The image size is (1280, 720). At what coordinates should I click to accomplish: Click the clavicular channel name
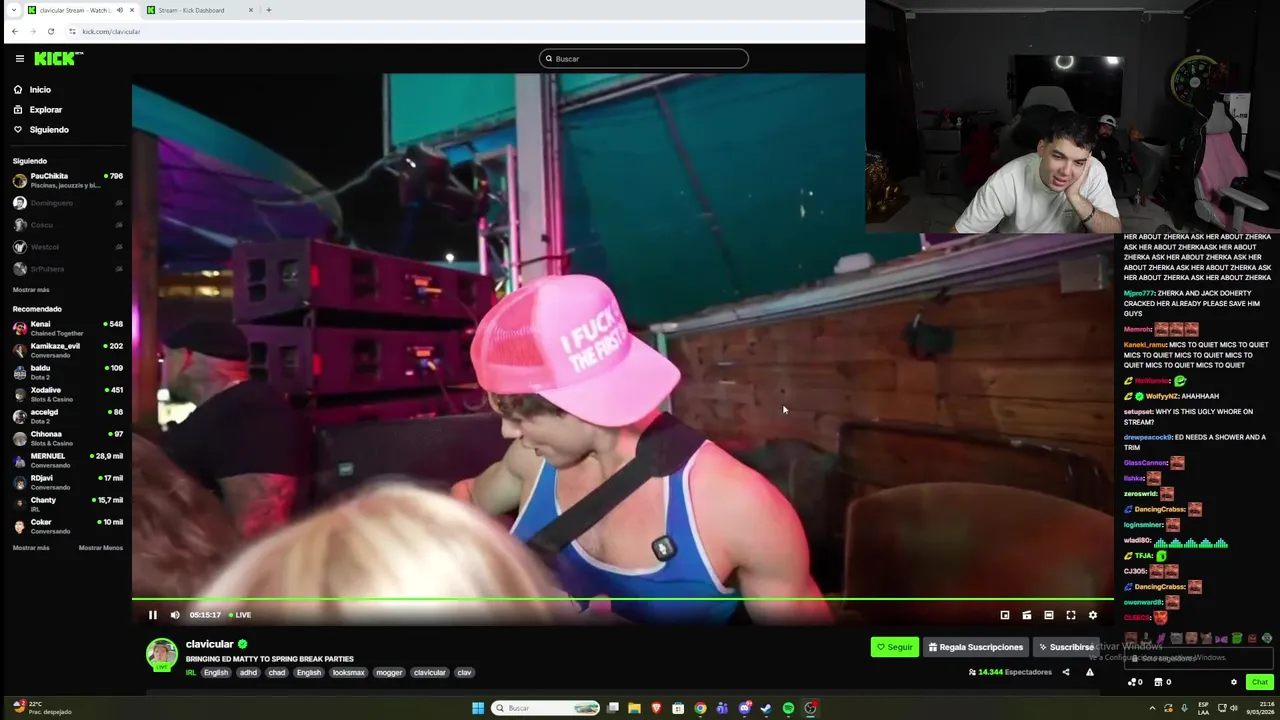click(x=209, y=644)
